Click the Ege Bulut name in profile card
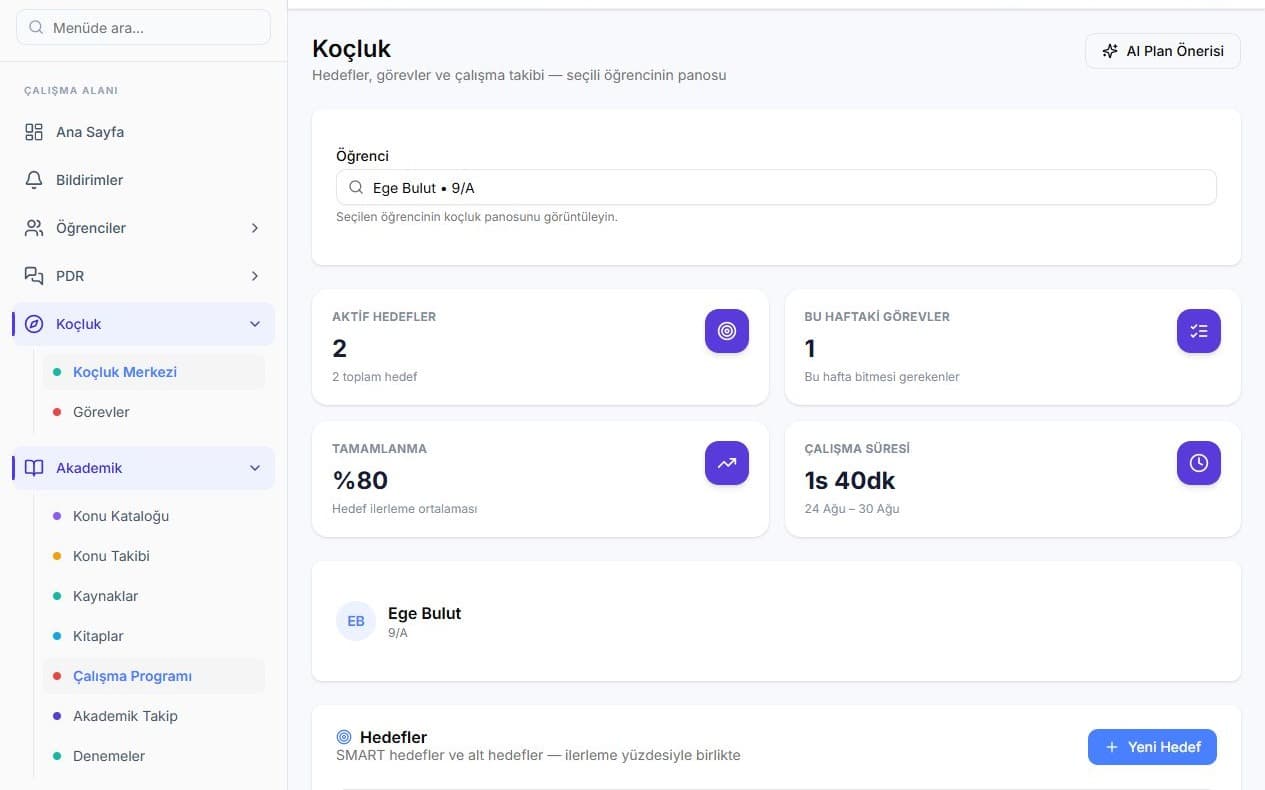Image resolution: width=1265 pixels, height=790 pixels. (x=425, y=613)
